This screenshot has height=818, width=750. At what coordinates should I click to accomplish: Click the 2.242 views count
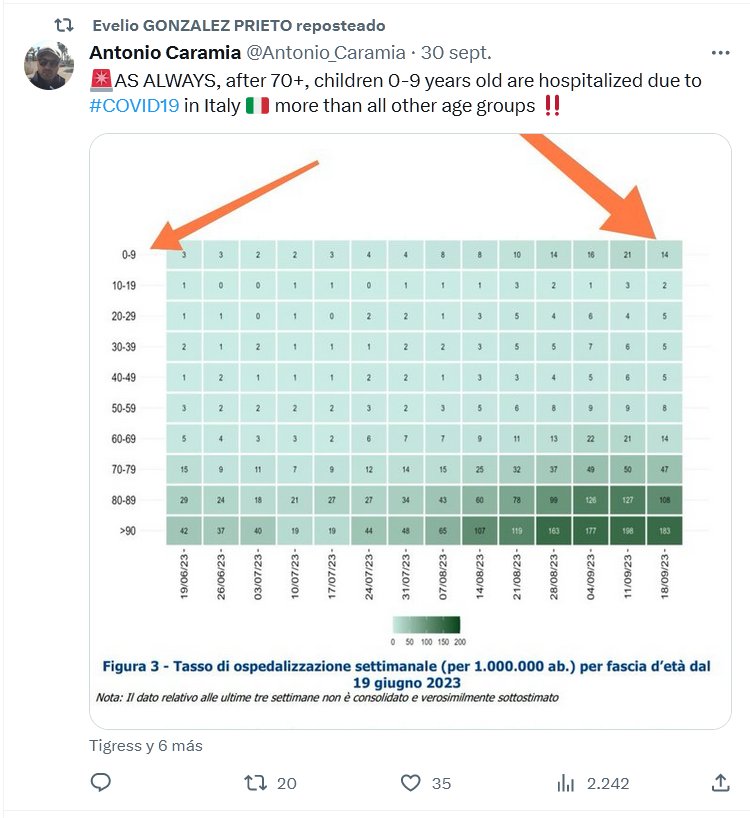[x=608, y=783]
